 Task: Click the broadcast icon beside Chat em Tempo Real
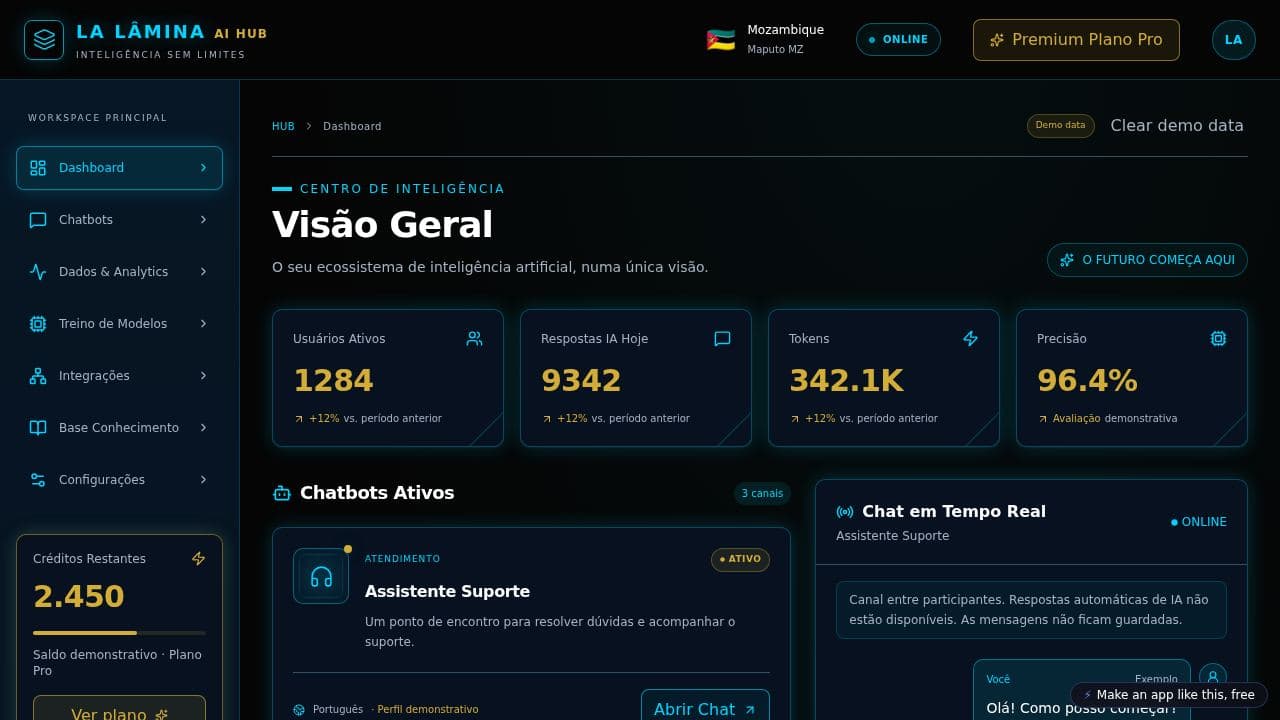845,512
